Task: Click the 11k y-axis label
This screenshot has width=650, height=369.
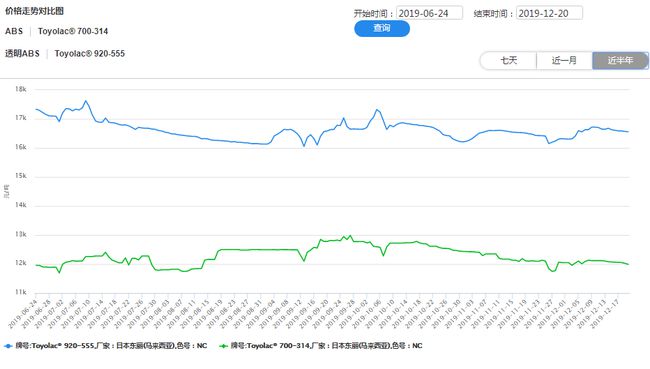Action: point(21,292)
